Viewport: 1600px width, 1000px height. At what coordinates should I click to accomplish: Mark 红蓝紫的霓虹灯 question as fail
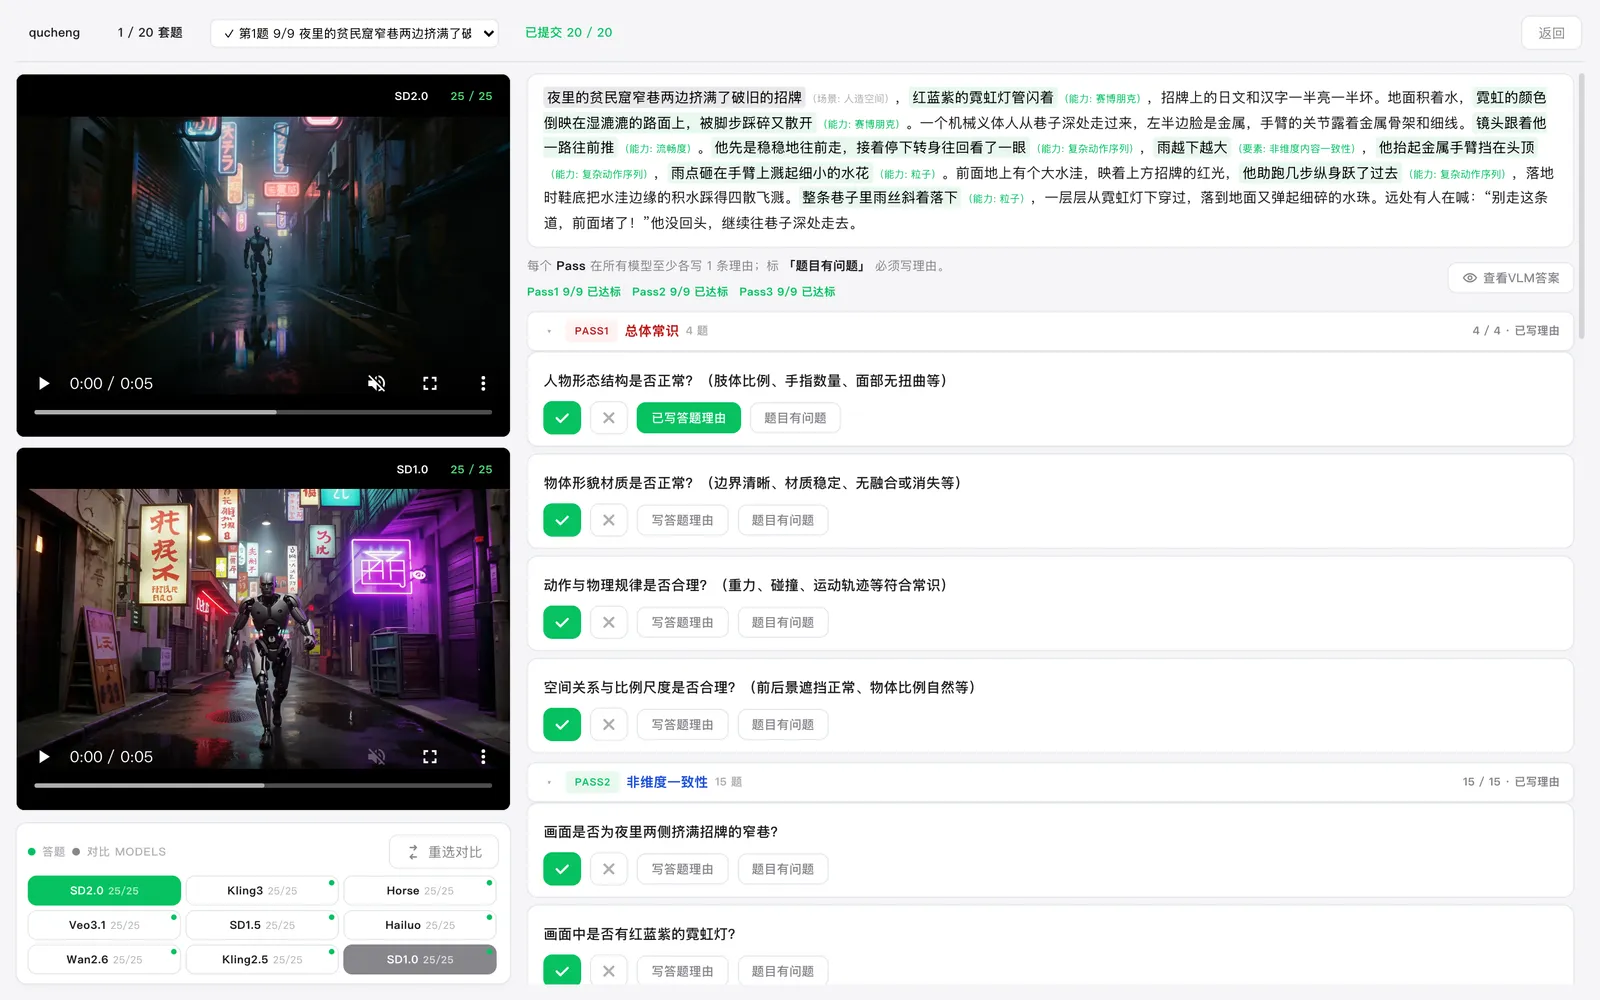click(609, 971)
